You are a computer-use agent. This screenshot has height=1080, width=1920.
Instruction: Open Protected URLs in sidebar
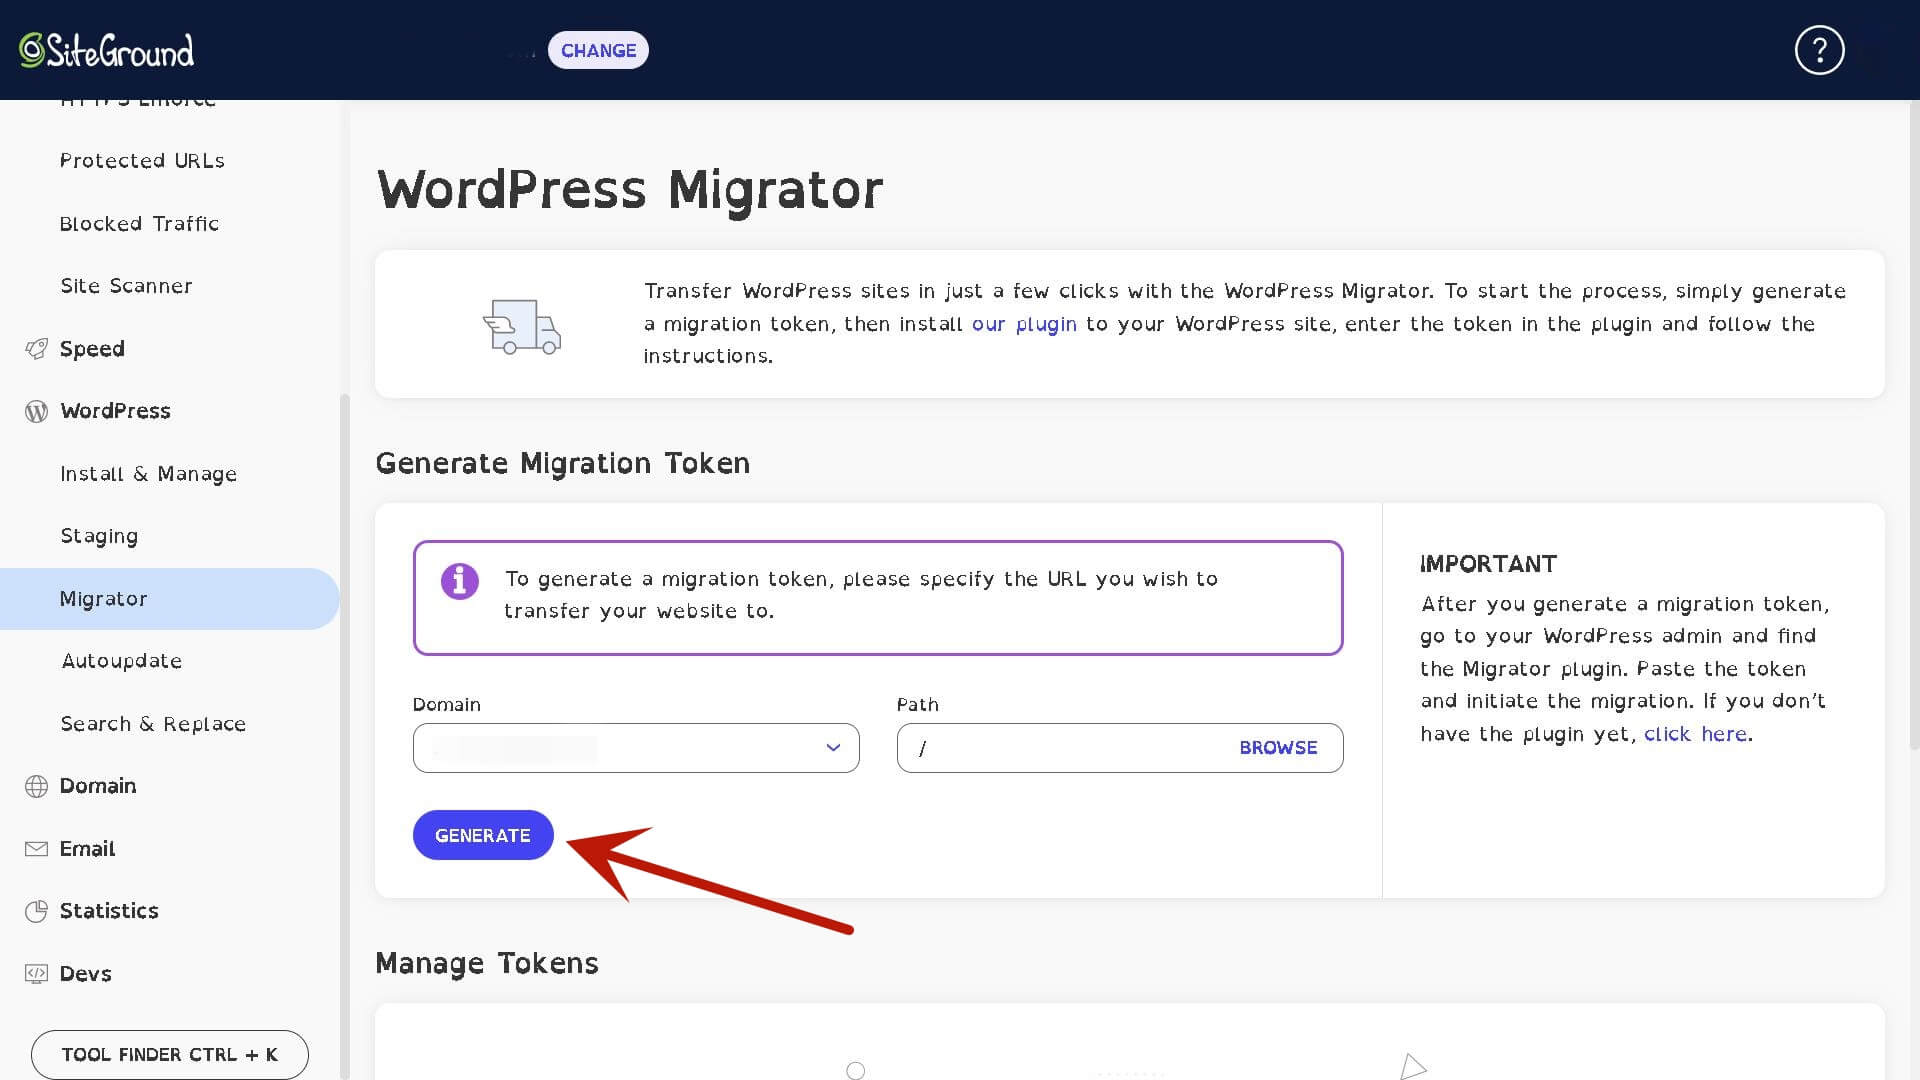coord(142,161)
